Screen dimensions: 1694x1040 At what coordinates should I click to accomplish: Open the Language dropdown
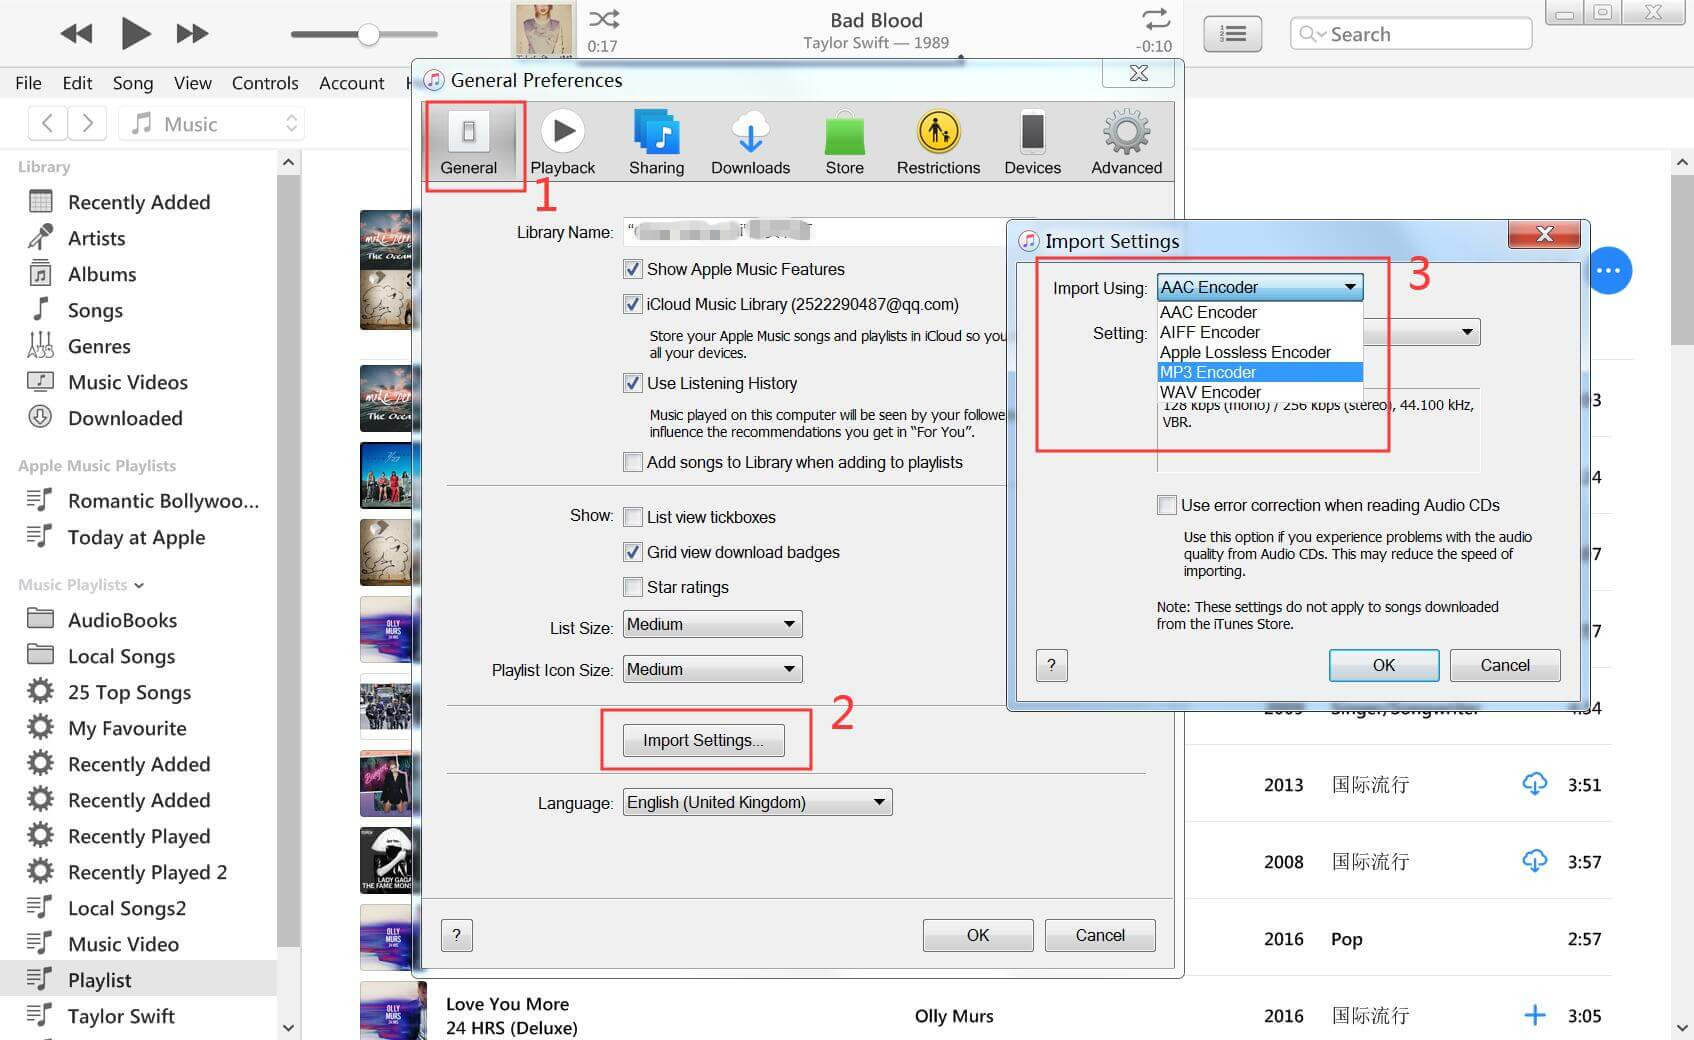[x=757, y=802]
